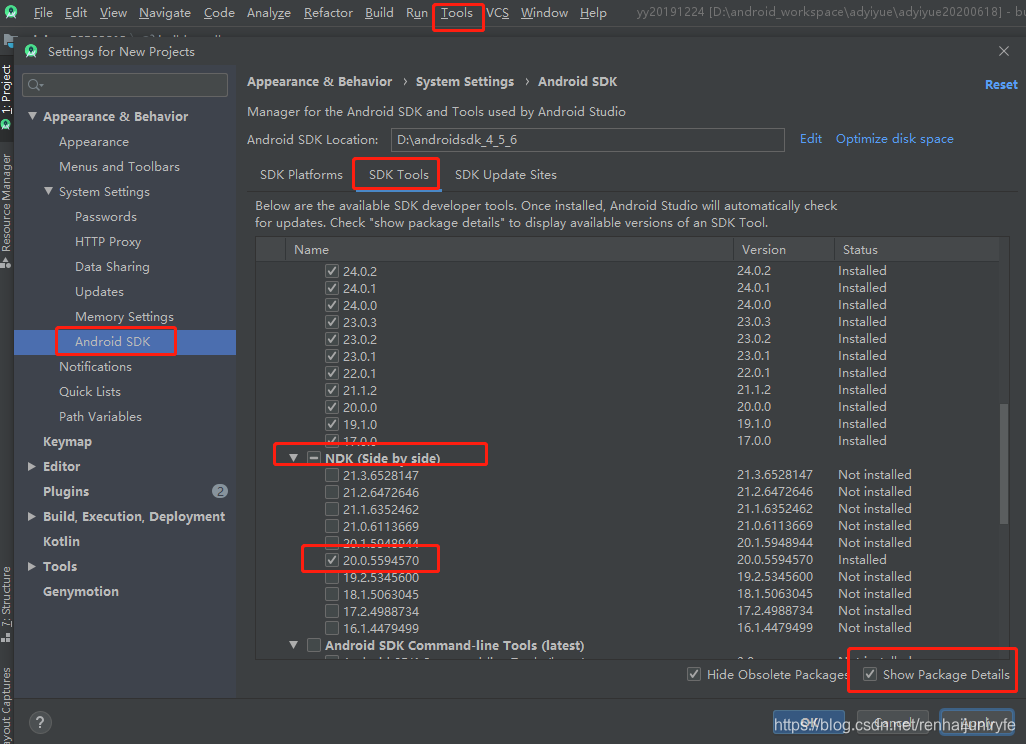Click the help question mark button
This screenshot has height=744, width=1026.
(x=40, y=722)
